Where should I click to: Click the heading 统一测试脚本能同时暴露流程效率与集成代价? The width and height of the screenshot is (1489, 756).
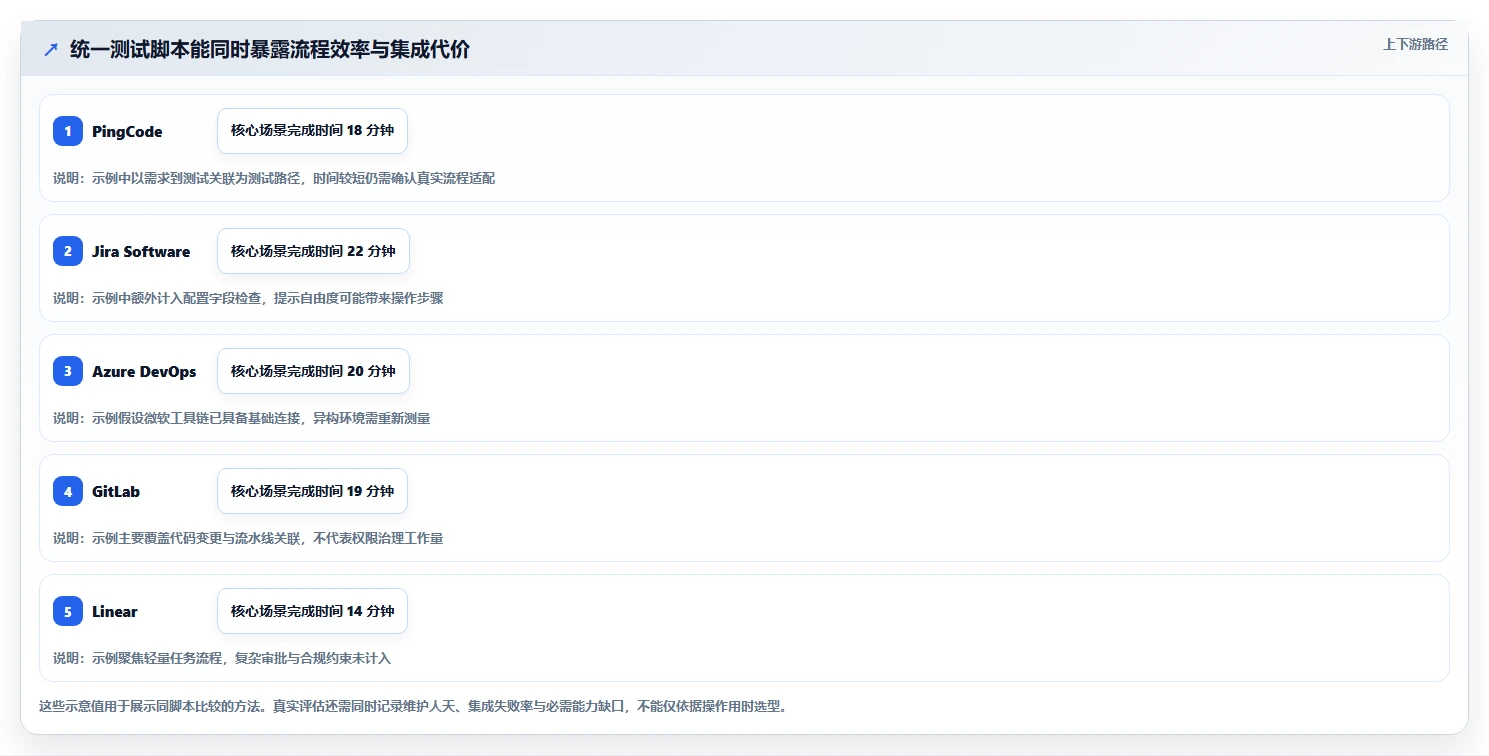point(270,50)
